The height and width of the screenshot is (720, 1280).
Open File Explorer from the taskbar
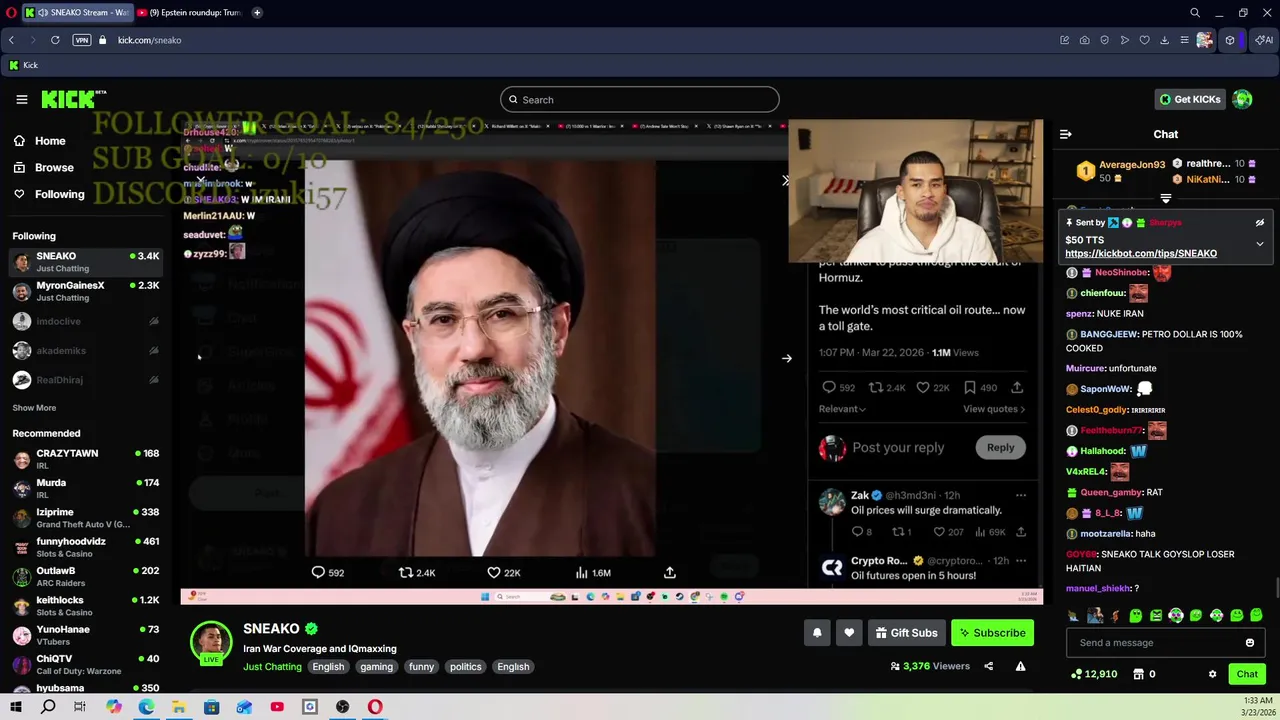(x=178, y=707)
